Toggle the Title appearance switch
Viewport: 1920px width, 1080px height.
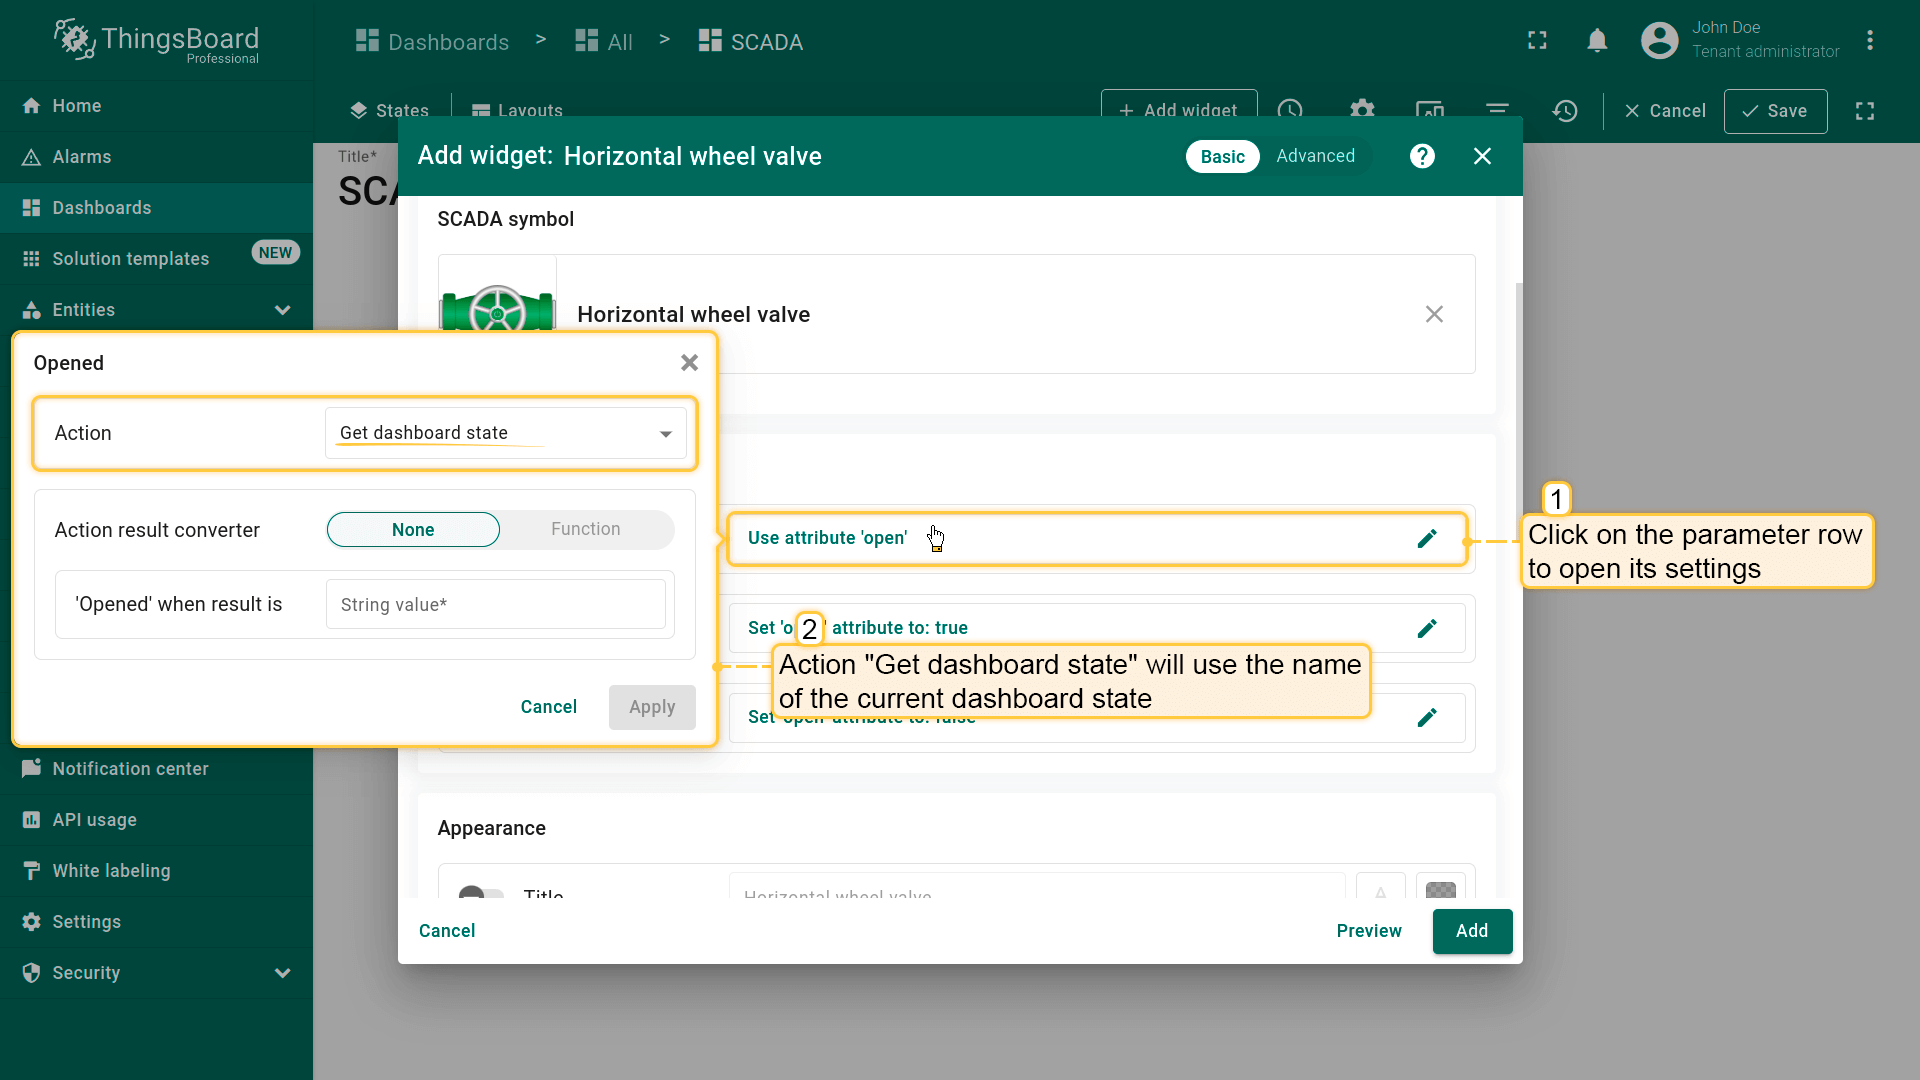pyautogui.click(x=481, y=892)
